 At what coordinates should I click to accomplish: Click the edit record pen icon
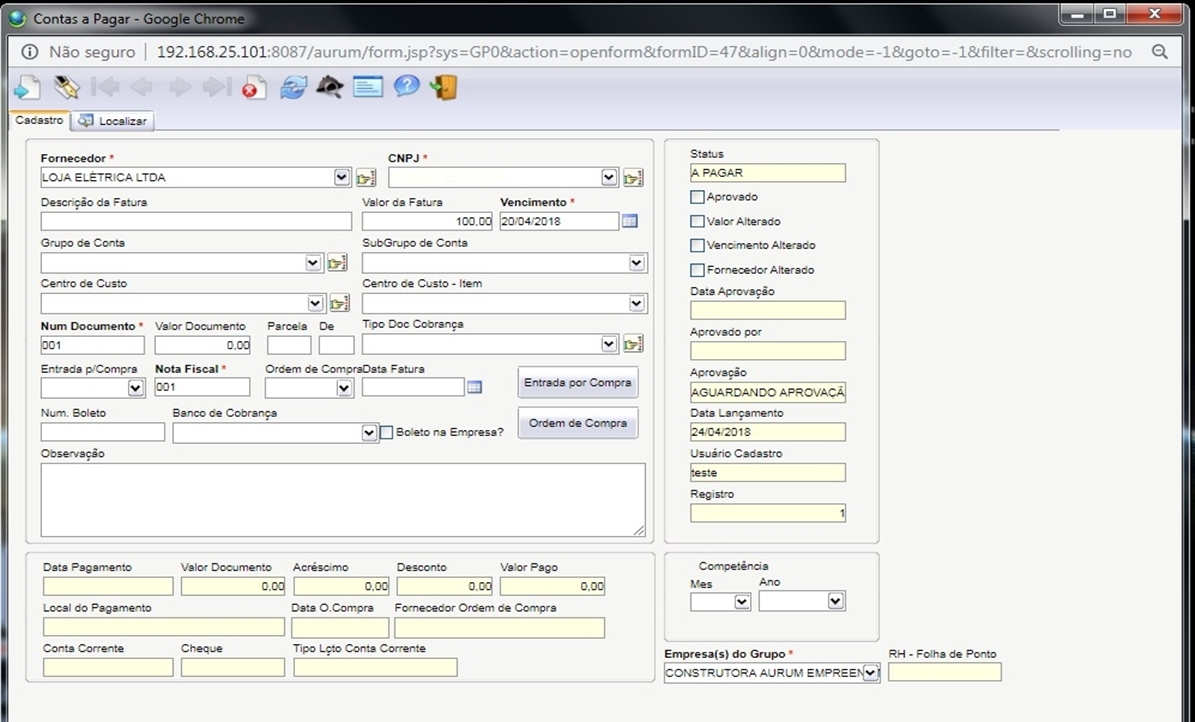(66, 88)
